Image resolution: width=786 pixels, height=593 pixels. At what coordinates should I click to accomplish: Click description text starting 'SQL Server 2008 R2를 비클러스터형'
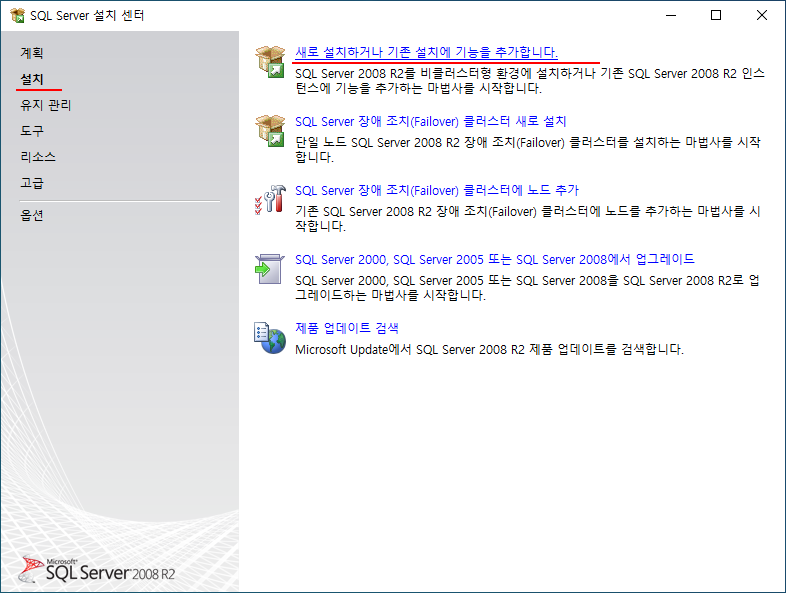530,81
